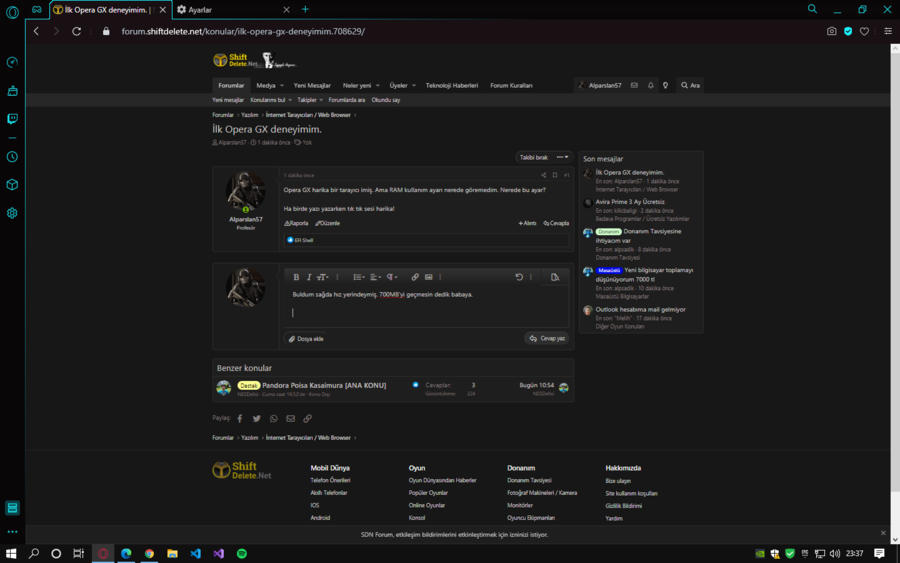
Task: Expand Üyeler menu arrow
Action: 413,86
